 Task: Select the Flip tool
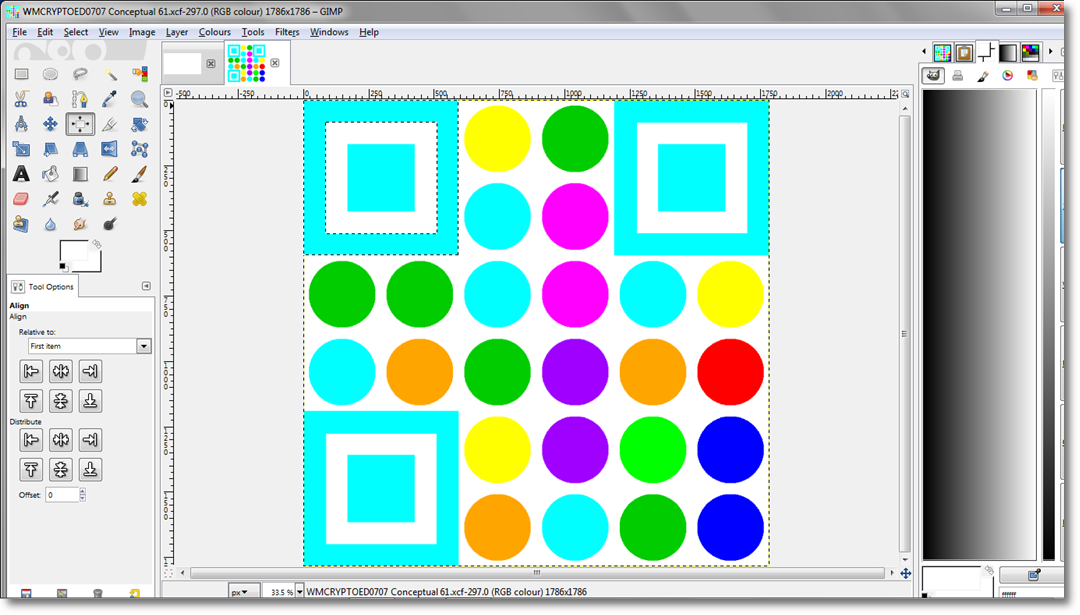click(x=110, y=149)
